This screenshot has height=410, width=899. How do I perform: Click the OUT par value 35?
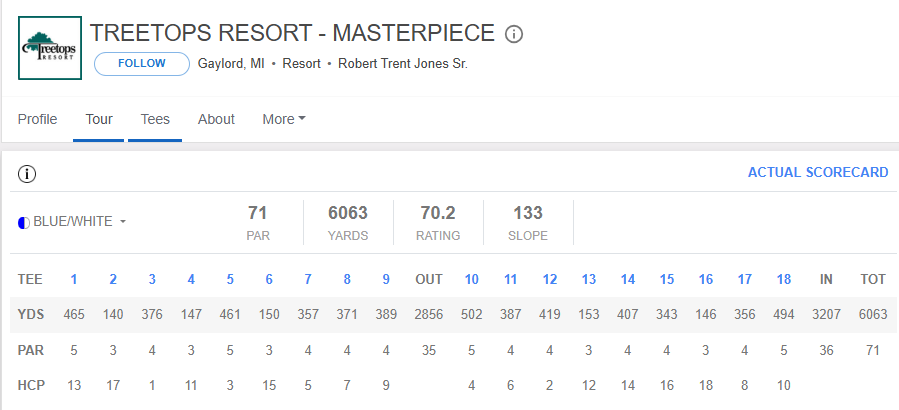point(429,350)
